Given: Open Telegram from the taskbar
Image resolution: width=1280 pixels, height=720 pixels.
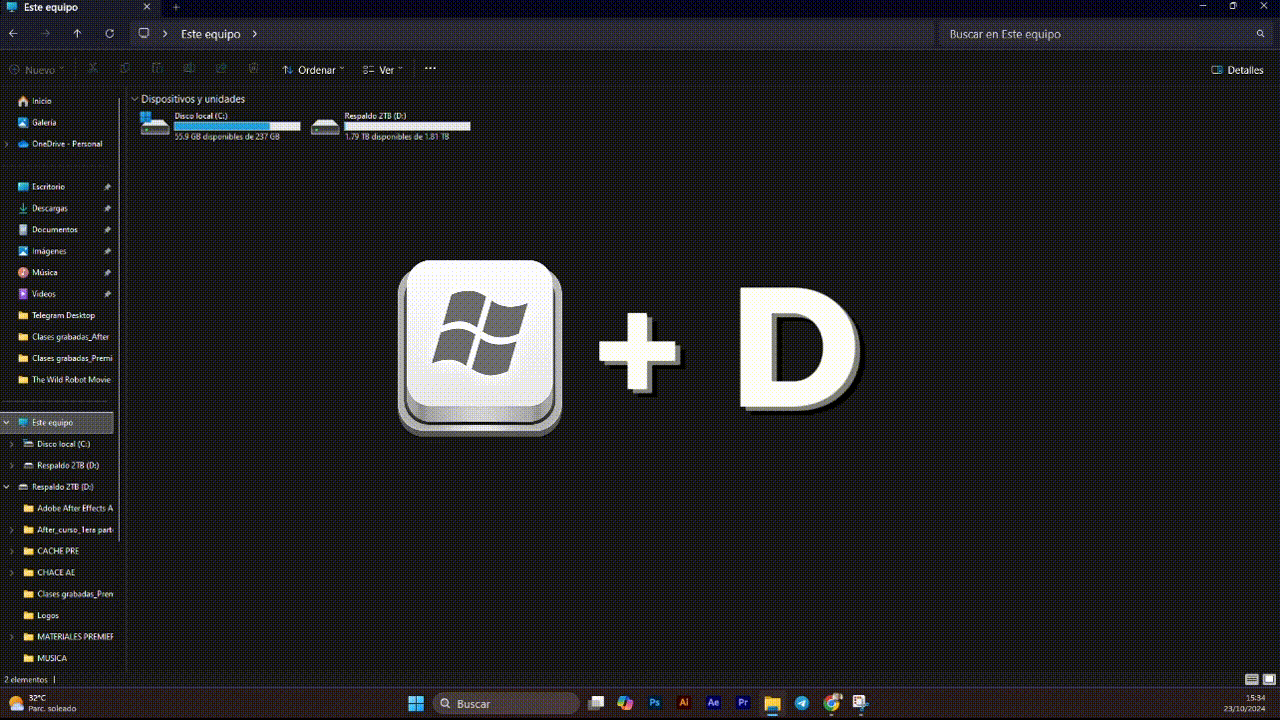Looking at the screenshot, I should point(802,703).
